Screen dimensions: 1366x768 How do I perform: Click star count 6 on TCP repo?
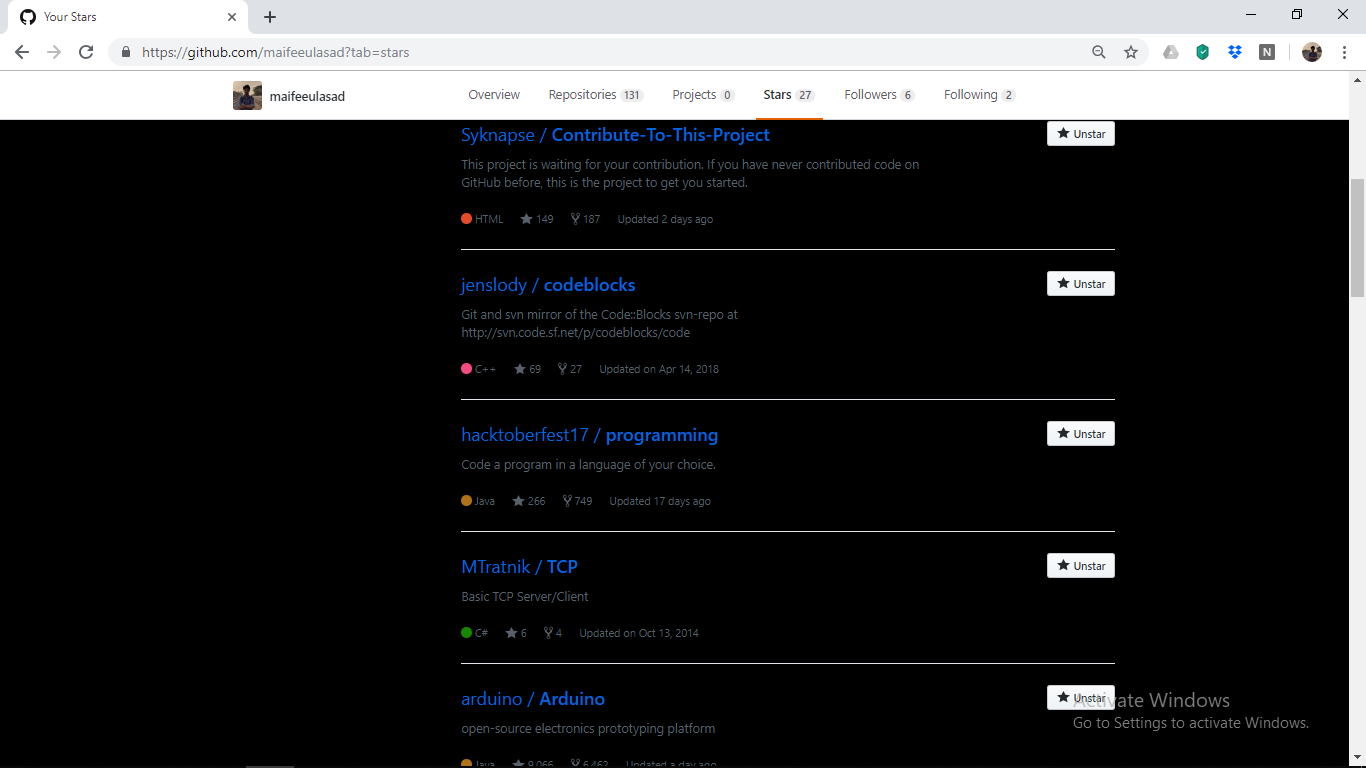(x=516, y=633)
